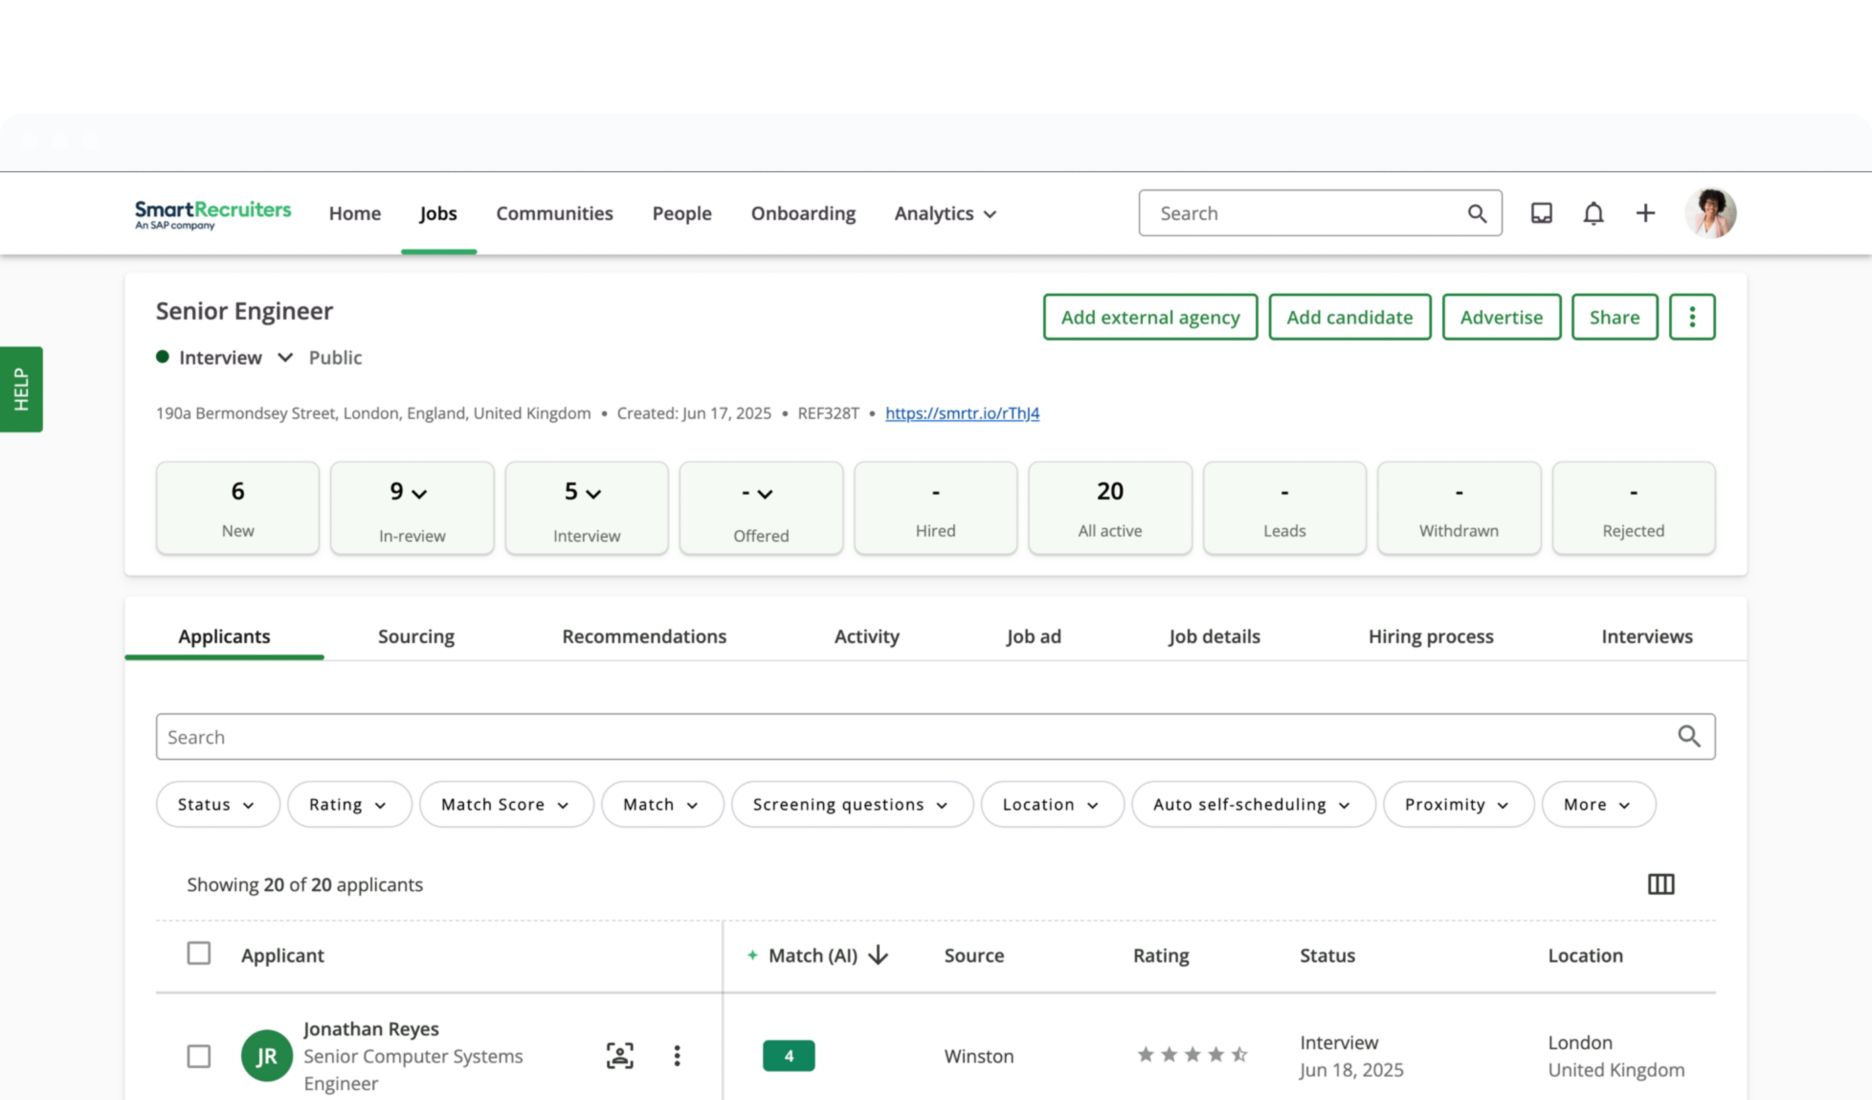Tick the select-all applicants checkbox
Viewport: 1872px width, 1100px height.
[199, 953]
